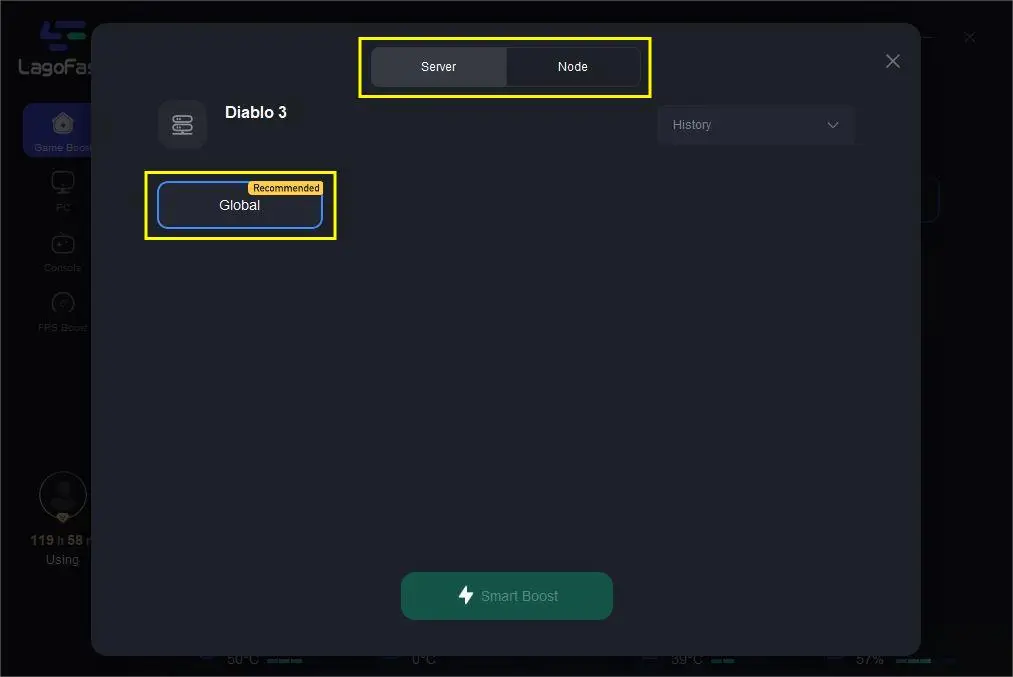Switch to the Server tab
This screenshot has width=1013, height=677.
point(439,67)
